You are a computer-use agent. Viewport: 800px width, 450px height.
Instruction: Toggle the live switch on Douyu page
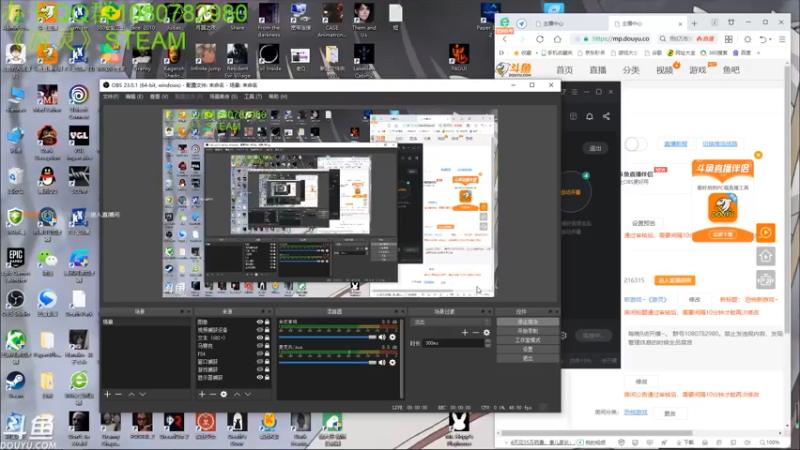(x=636, y=144)
